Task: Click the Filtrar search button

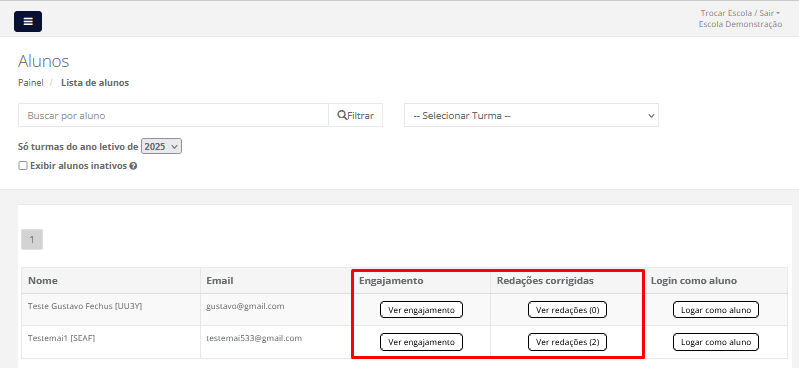Action: click(x=356, y=115)
